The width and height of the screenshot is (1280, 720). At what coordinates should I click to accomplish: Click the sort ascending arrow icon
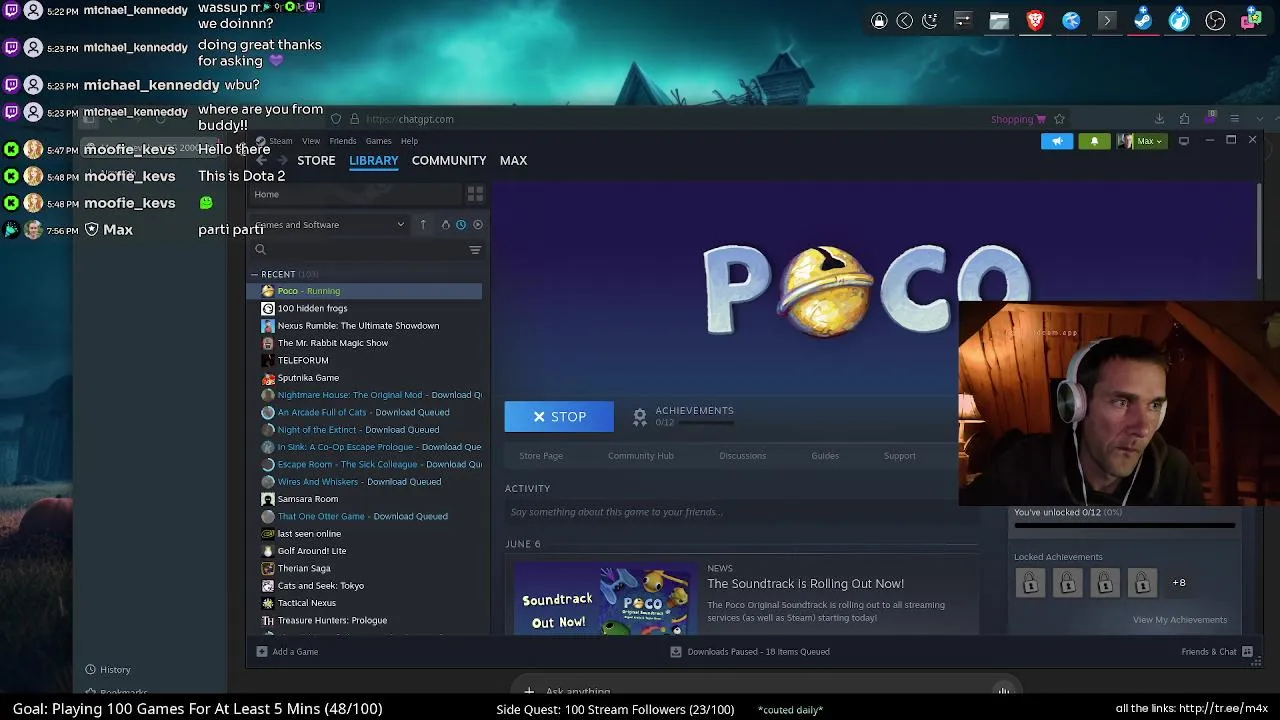423,224
